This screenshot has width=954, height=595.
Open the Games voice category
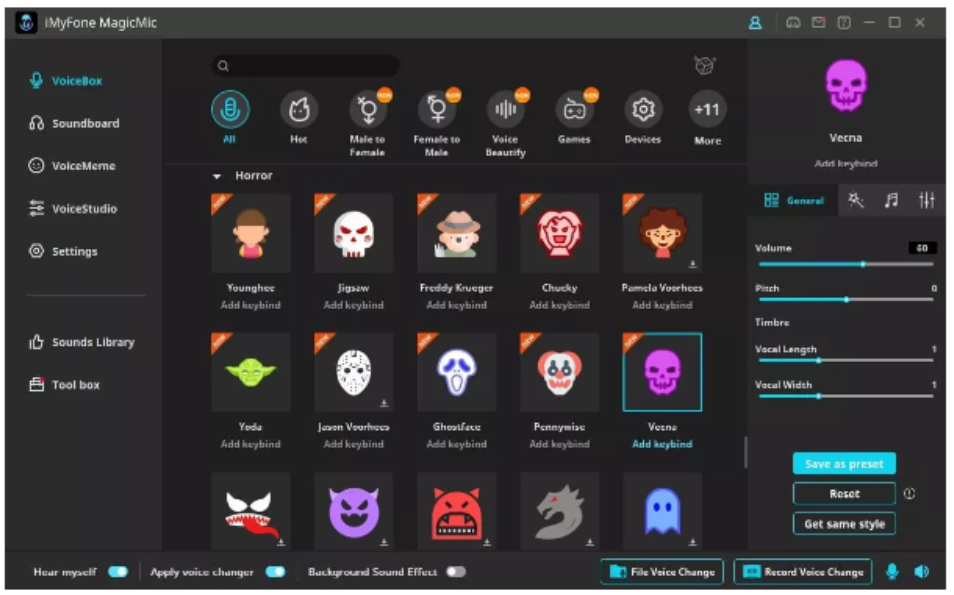click(x=574, y=111)
